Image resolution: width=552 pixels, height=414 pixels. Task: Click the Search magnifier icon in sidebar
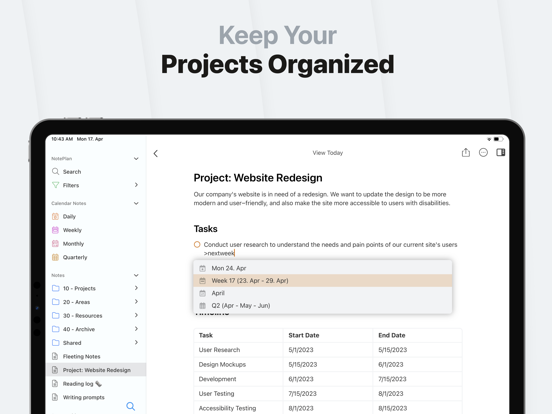[x=55, y=171]
